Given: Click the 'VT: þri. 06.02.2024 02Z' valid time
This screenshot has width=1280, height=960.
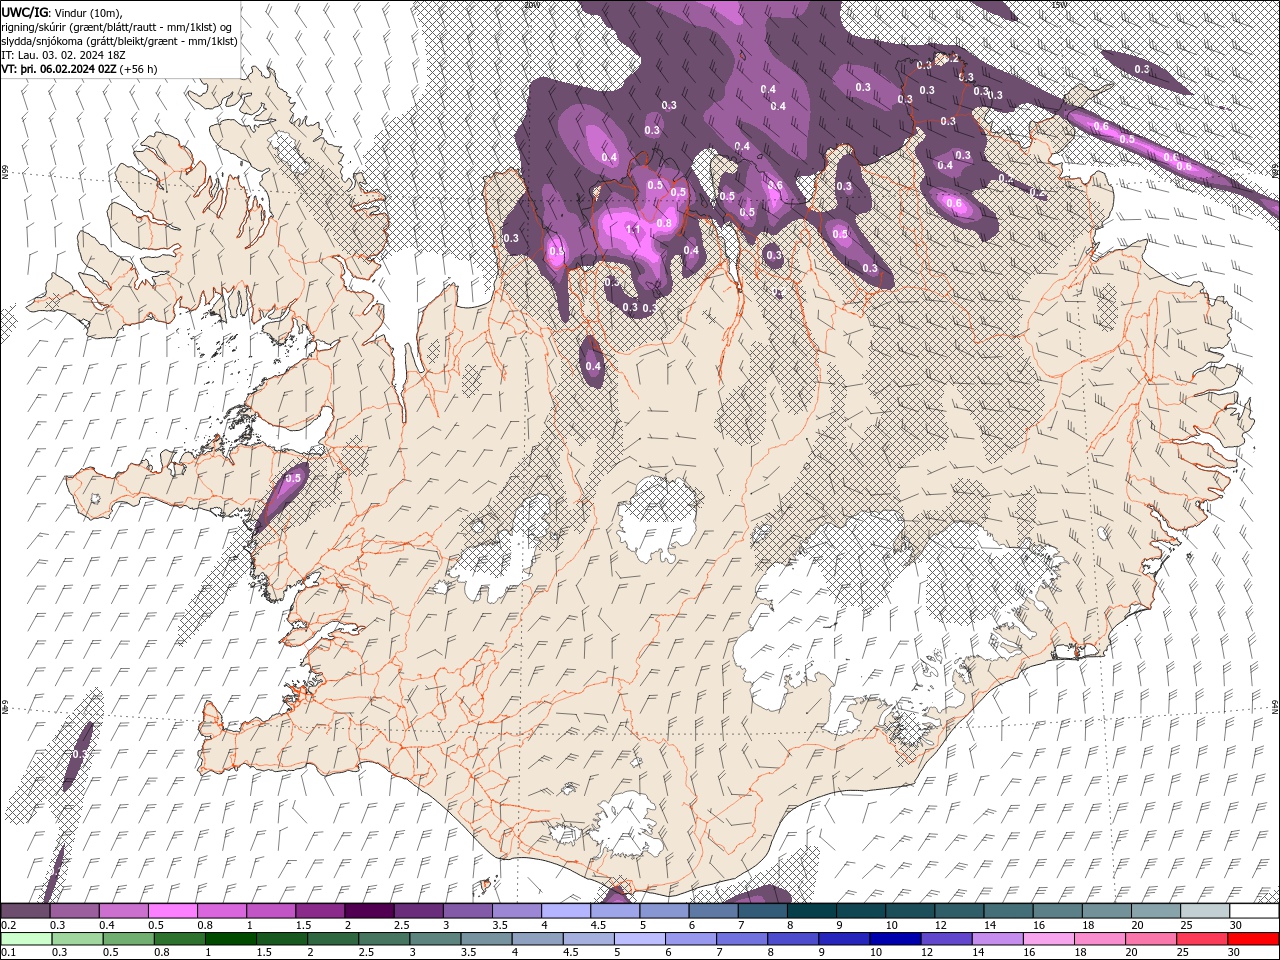Looking at the screenshot, I should tap(59, 69).
